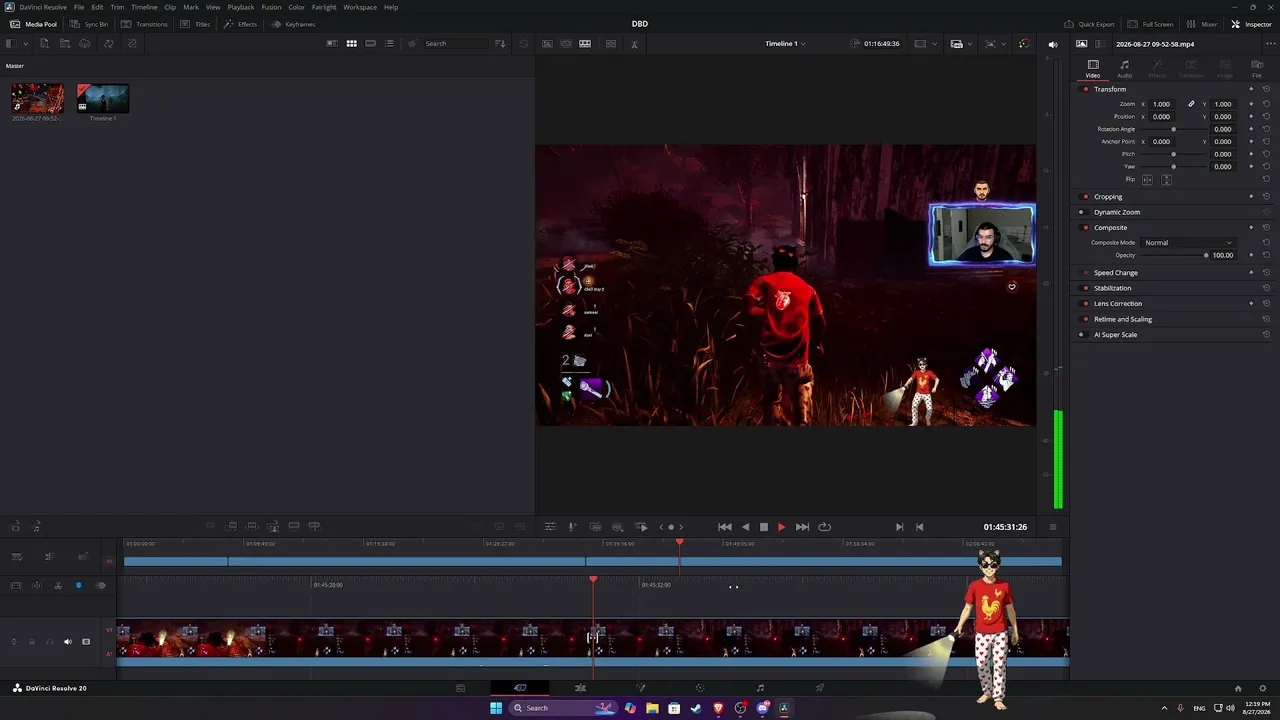1280x720 pixels.
Task: Open the Keyframes panel
Action: click(293, 24)
